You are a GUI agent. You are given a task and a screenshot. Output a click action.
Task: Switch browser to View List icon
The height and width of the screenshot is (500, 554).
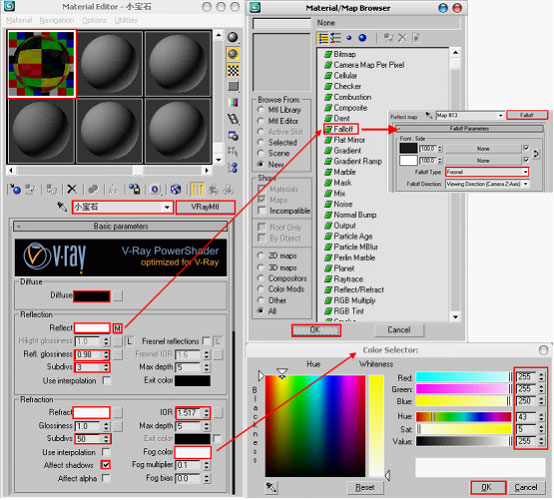pyautogui.click(x=323, y=38)
